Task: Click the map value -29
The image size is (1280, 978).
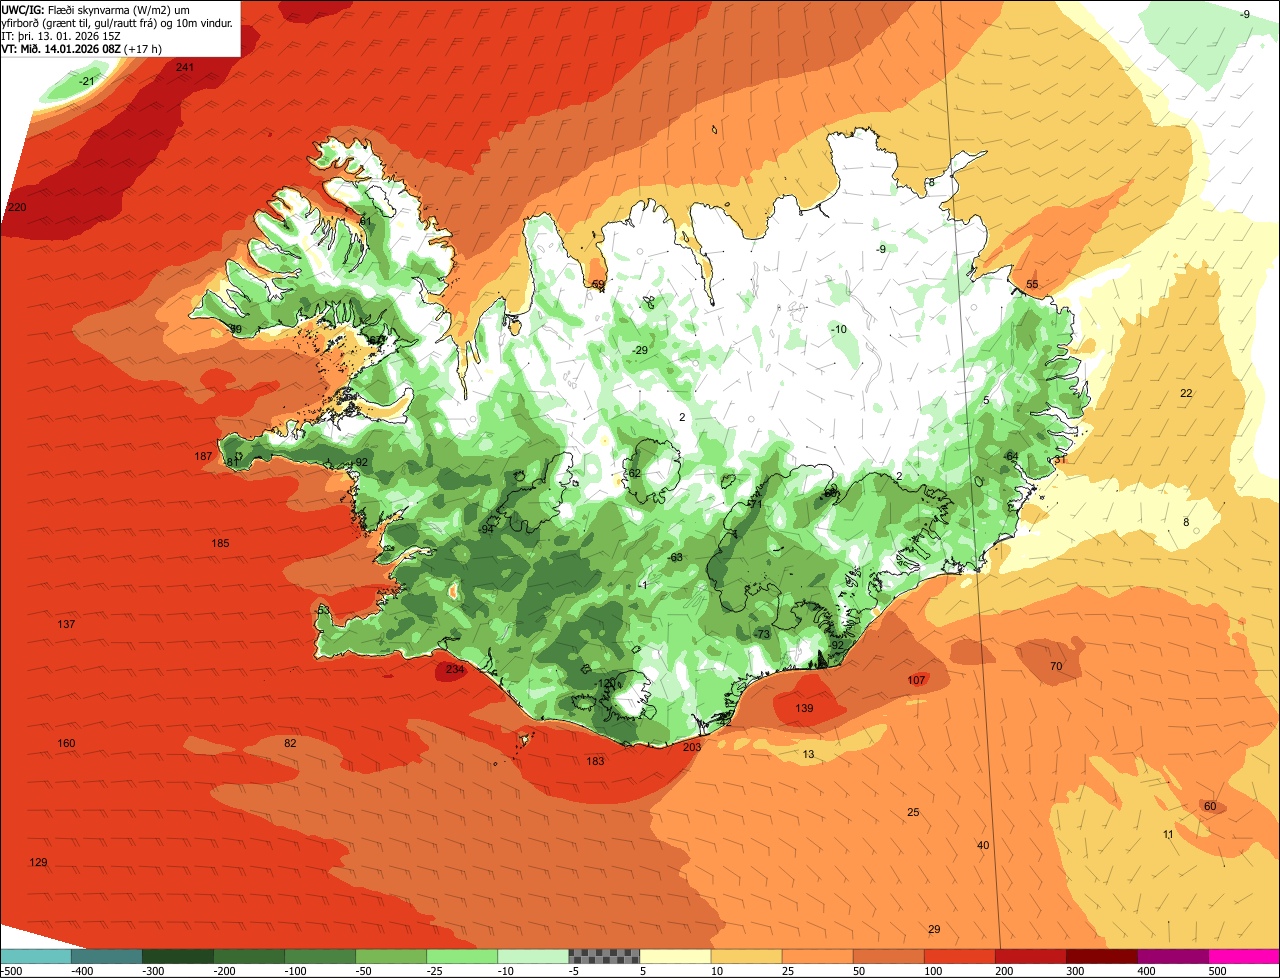Action: click(x=640, y=349)
